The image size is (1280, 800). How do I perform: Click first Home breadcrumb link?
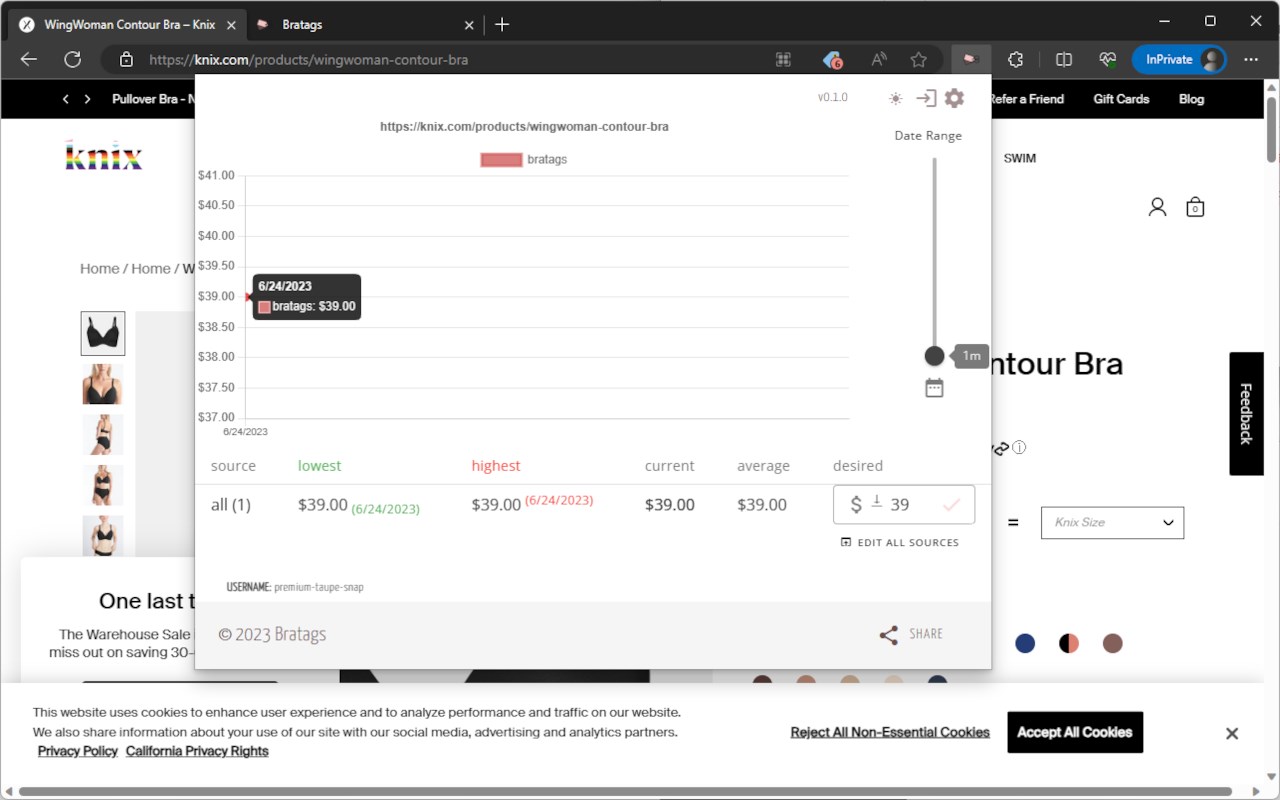coord(100,268)
